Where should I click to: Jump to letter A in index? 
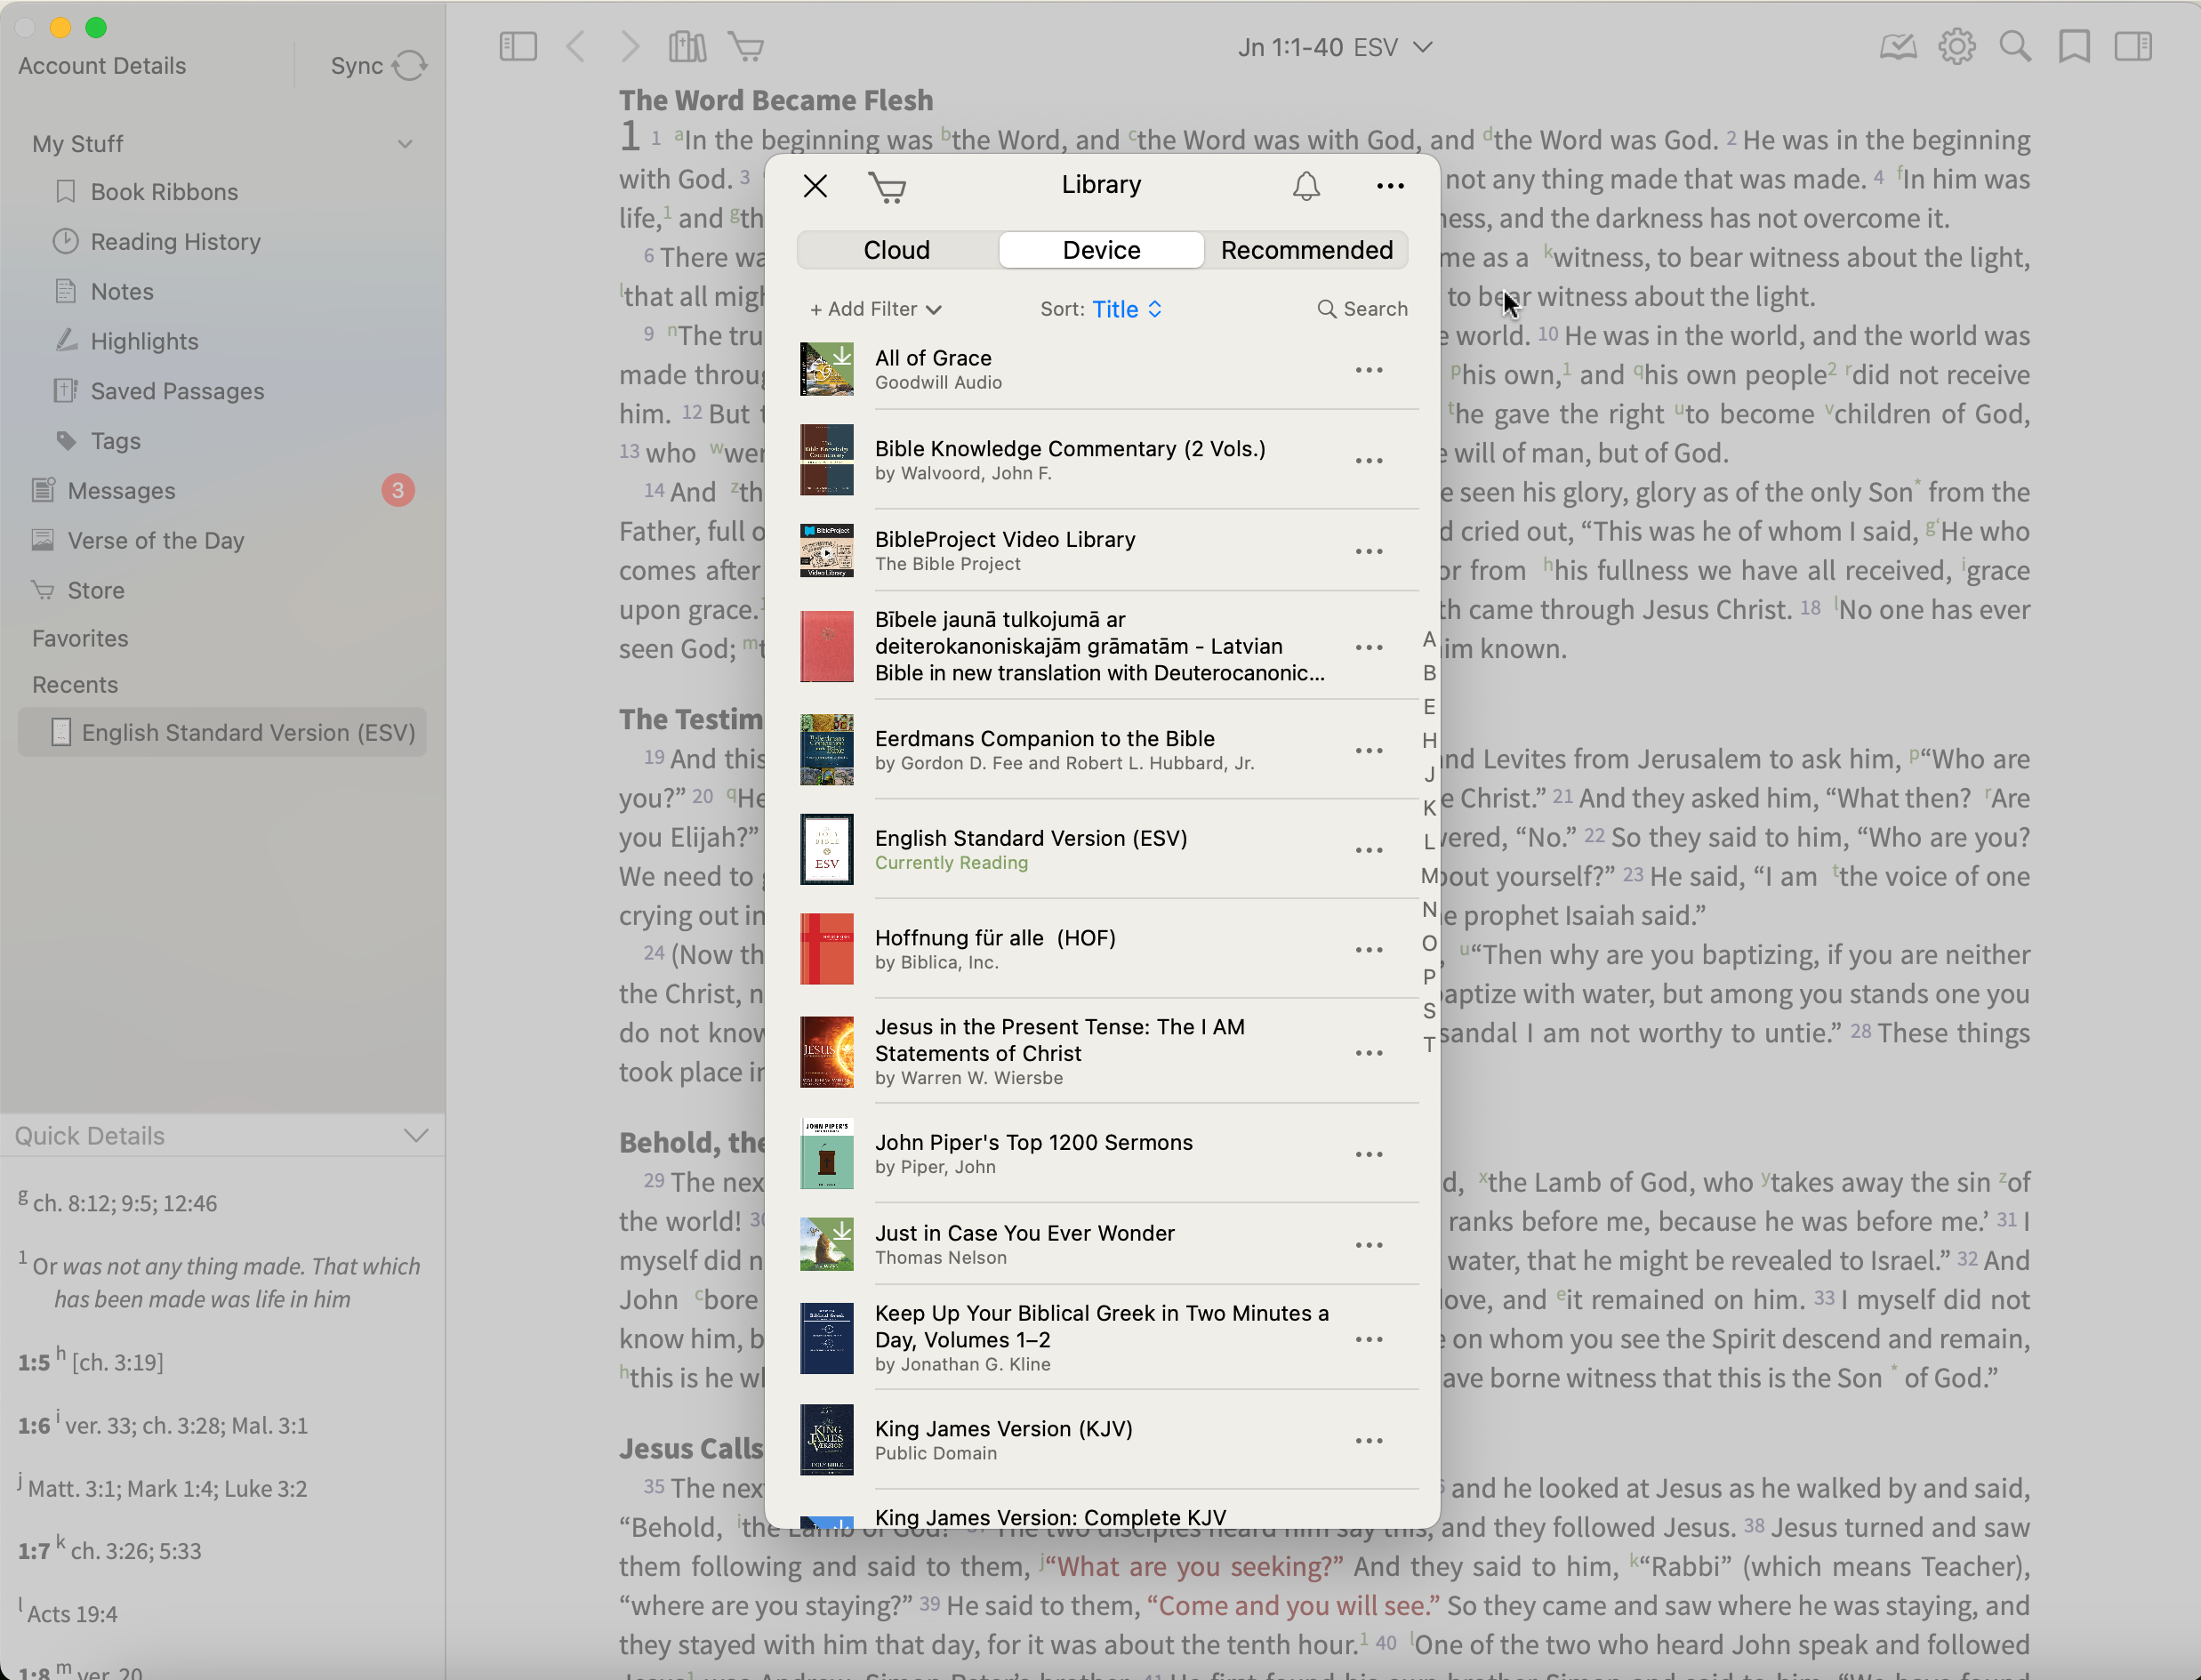pos(1429,640)
